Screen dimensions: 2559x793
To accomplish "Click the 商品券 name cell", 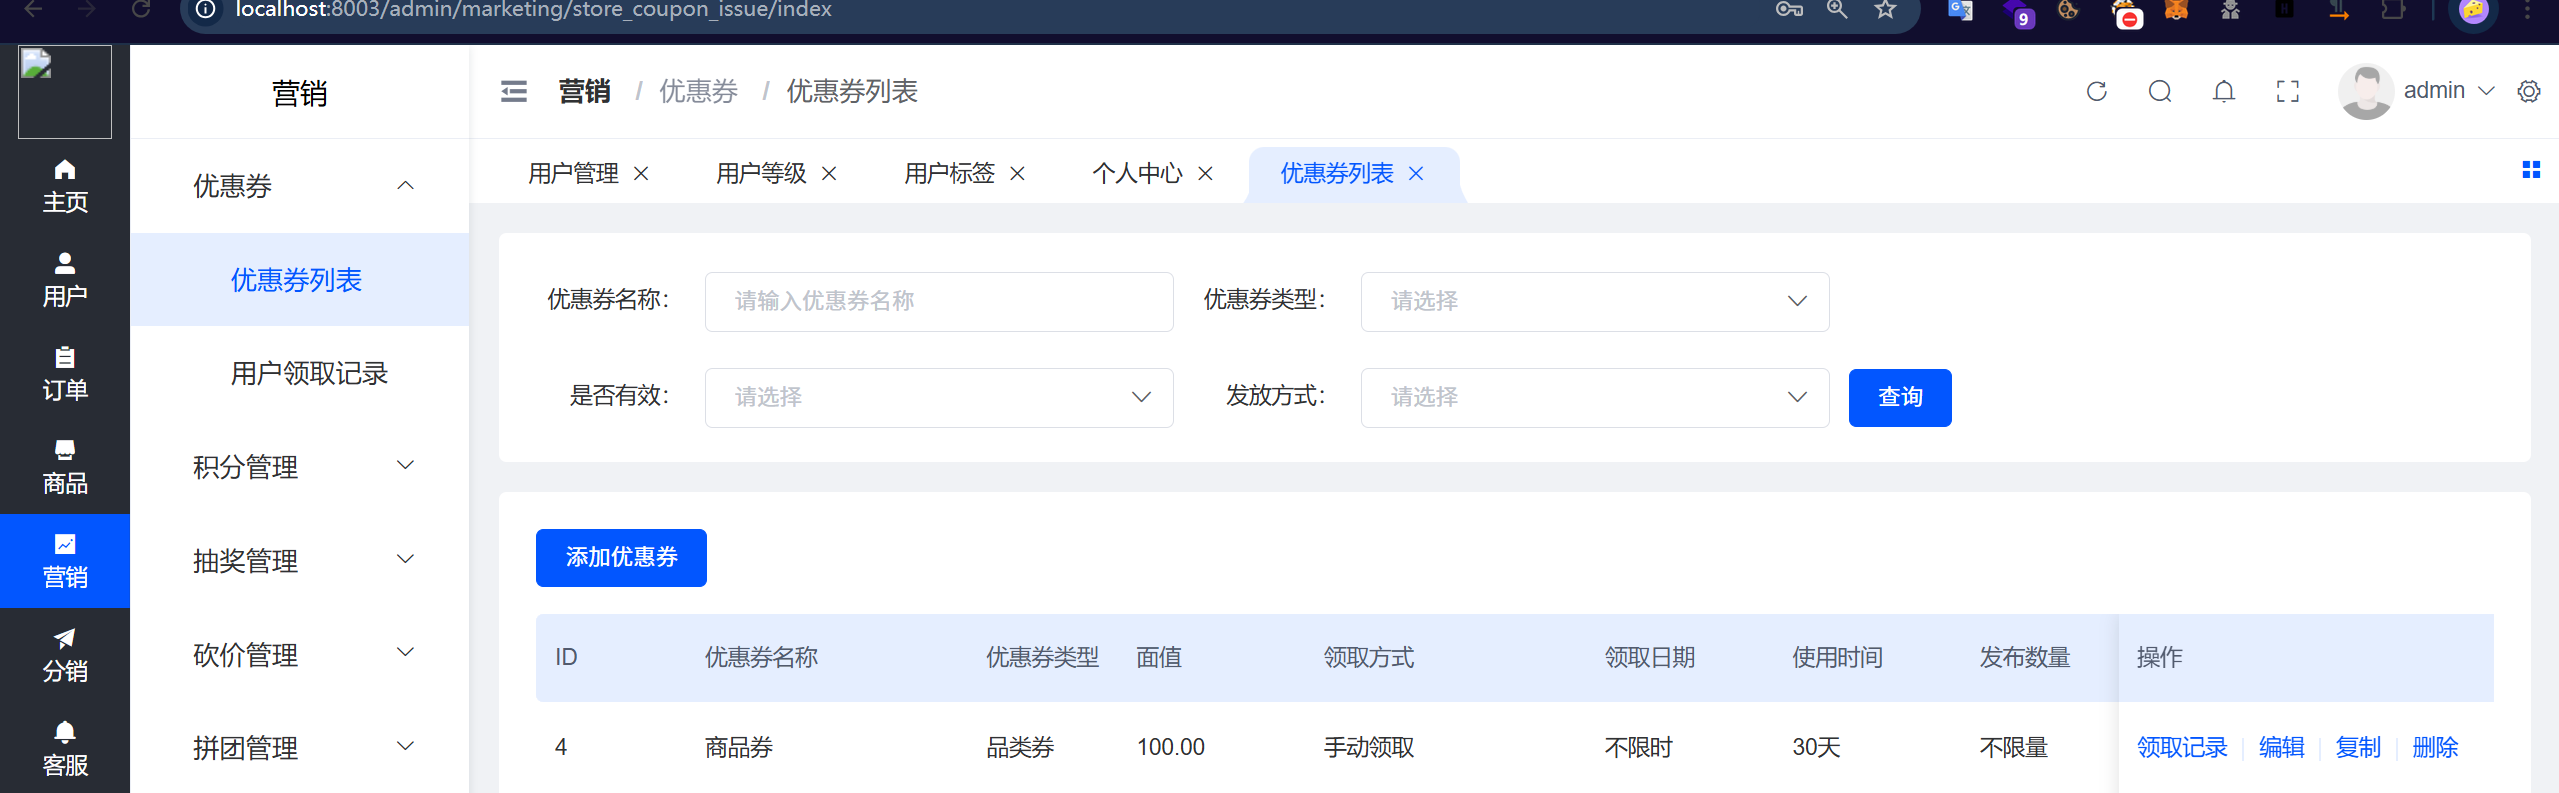I will point(739,748).
